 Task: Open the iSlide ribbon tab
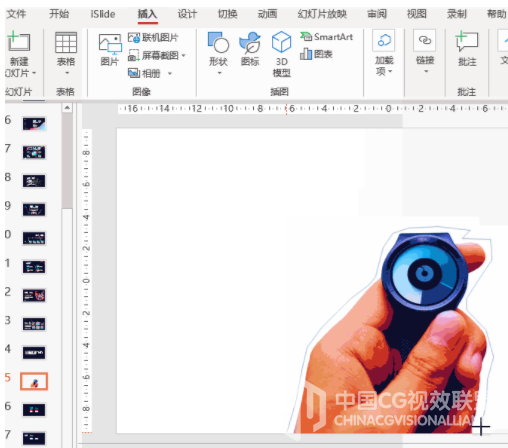103,14
